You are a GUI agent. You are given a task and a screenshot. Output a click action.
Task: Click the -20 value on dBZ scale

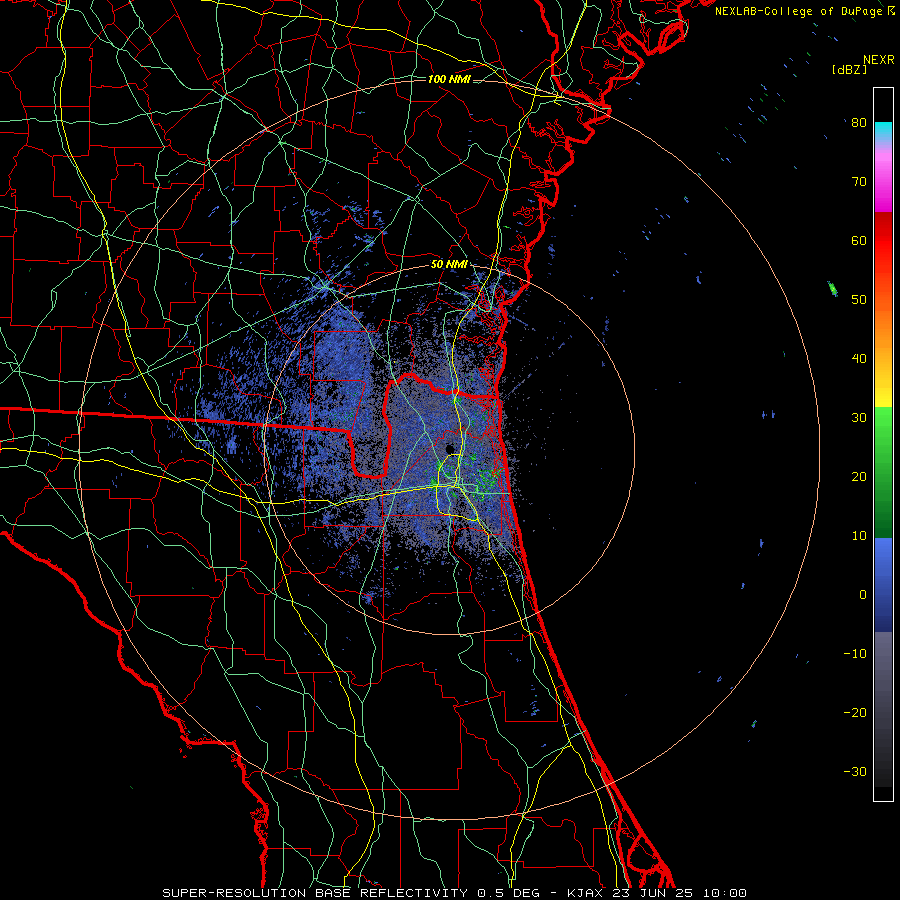coord(855,712)
